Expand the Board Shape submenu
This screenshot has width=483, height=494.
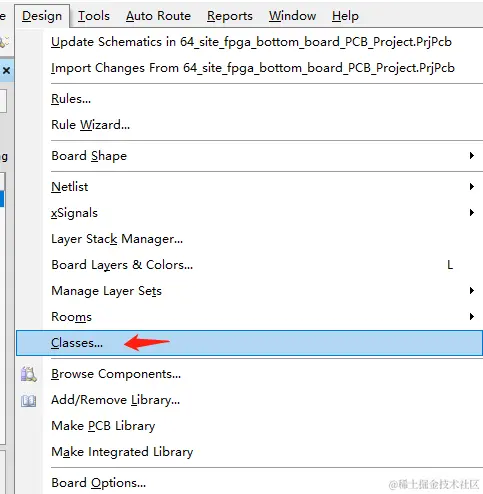point(250,156)
